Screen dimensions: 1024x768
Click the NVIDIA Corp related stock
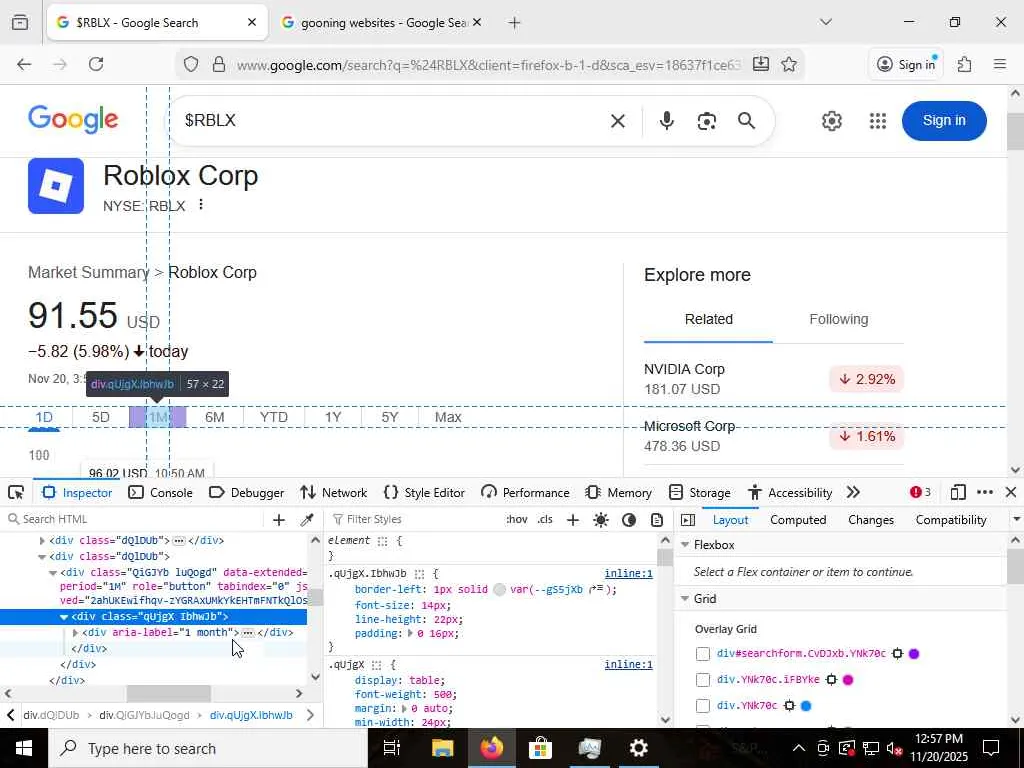click(x=773, y=379)
